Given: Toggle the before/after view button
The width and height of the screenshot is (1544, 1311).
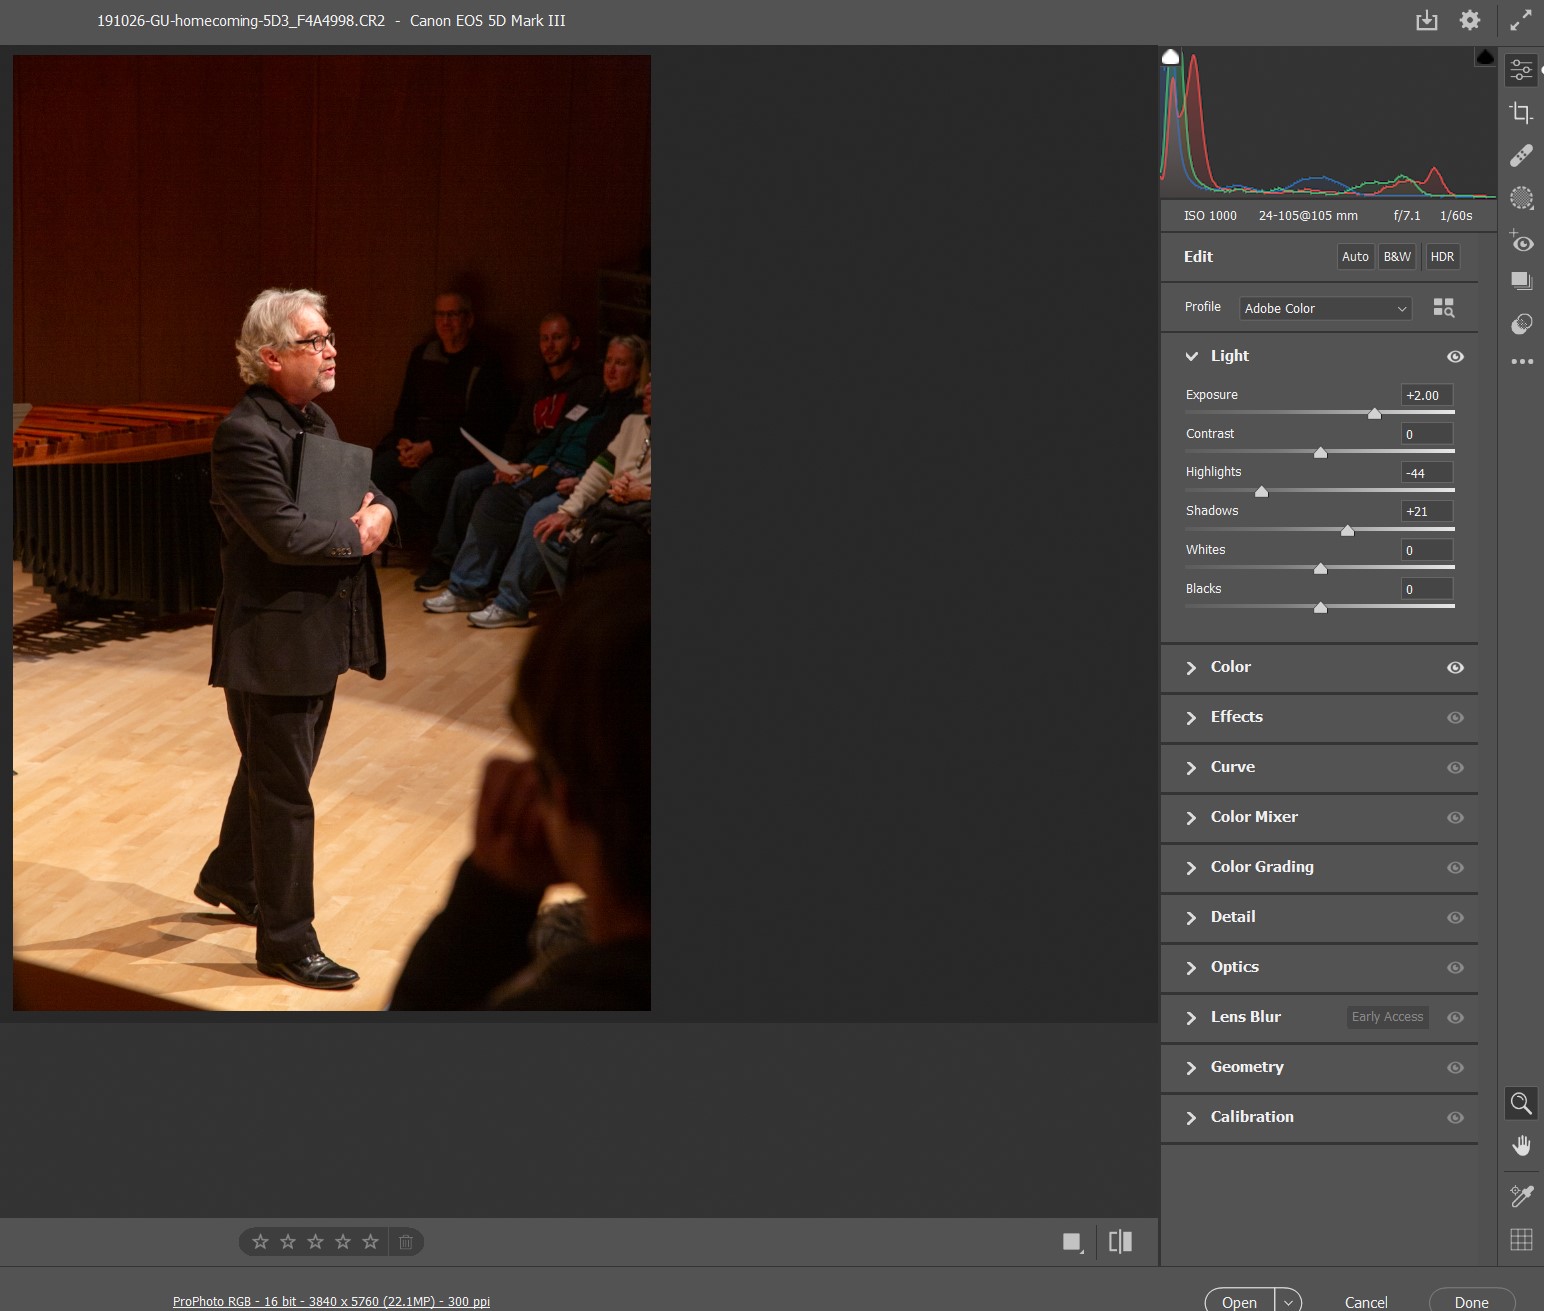Looking at the screenshot, I should click(x=1120, y=1242).
